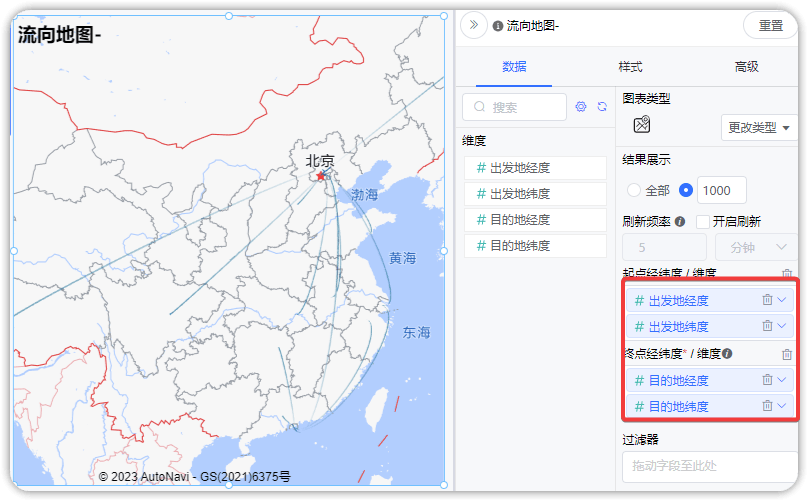This screenshot has height=501, width=808.
Task: Click the 拖动字段至此处 filter drop area
Action: coord(710,466)
